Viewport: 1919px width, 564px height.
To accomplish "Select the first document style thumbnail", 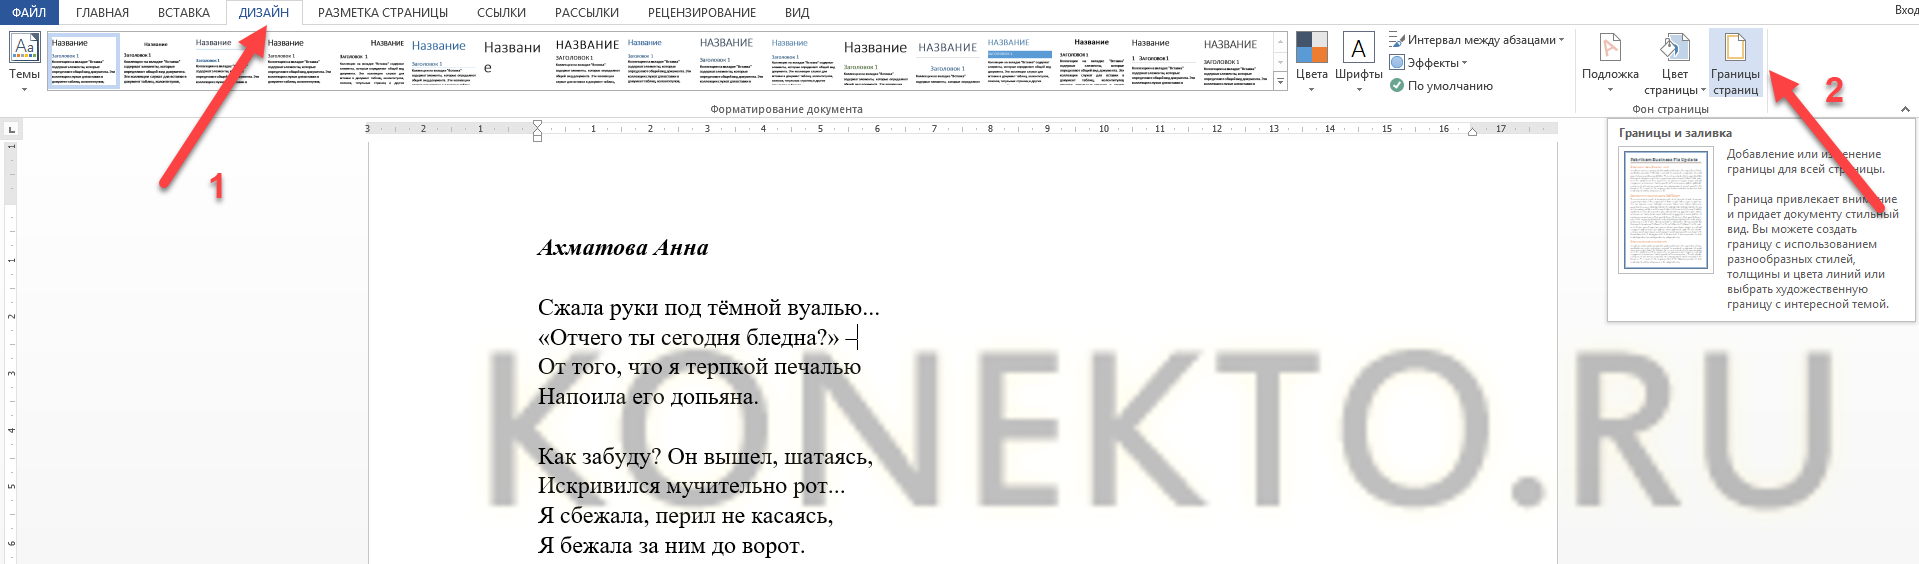I will [84, 61].
